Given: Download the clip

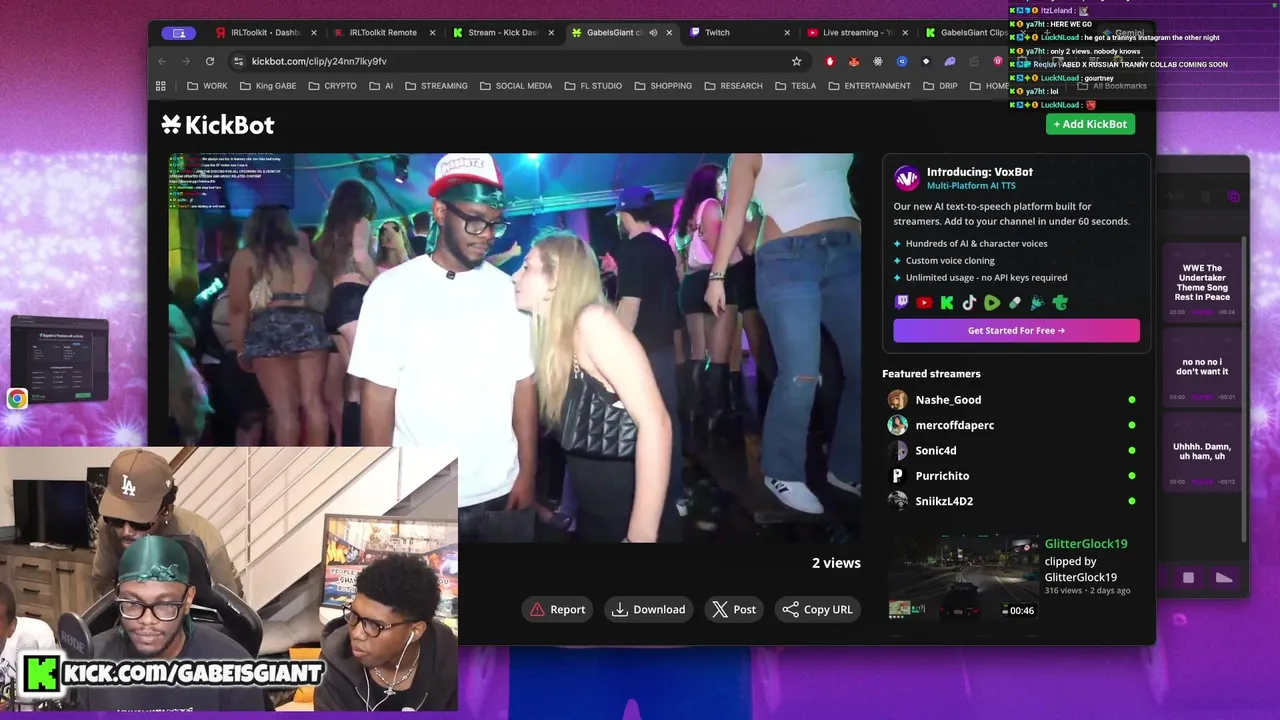Looking at the screenshot, I should (649, 609).
